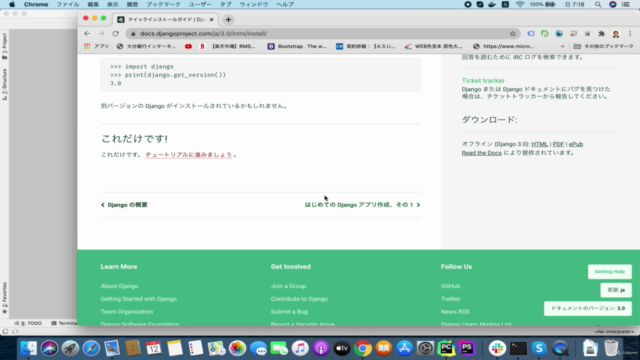Open the ウィンドウ menu
This screenshot has width=640, height=360.
pos(254,4)
